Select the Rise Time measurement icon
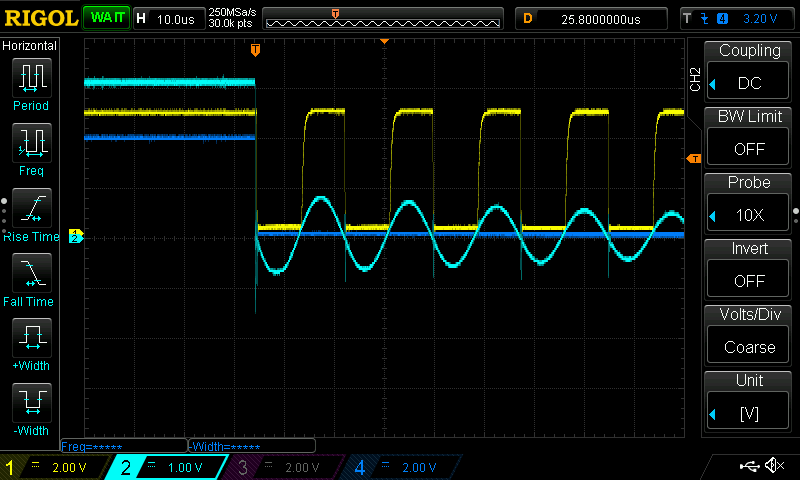Viewport: 800px width, 480px height. 32,208
